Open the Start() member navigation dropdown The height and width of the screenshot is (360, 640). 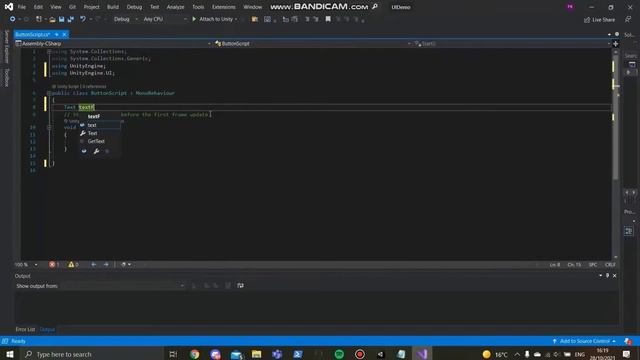click(512, 44)
